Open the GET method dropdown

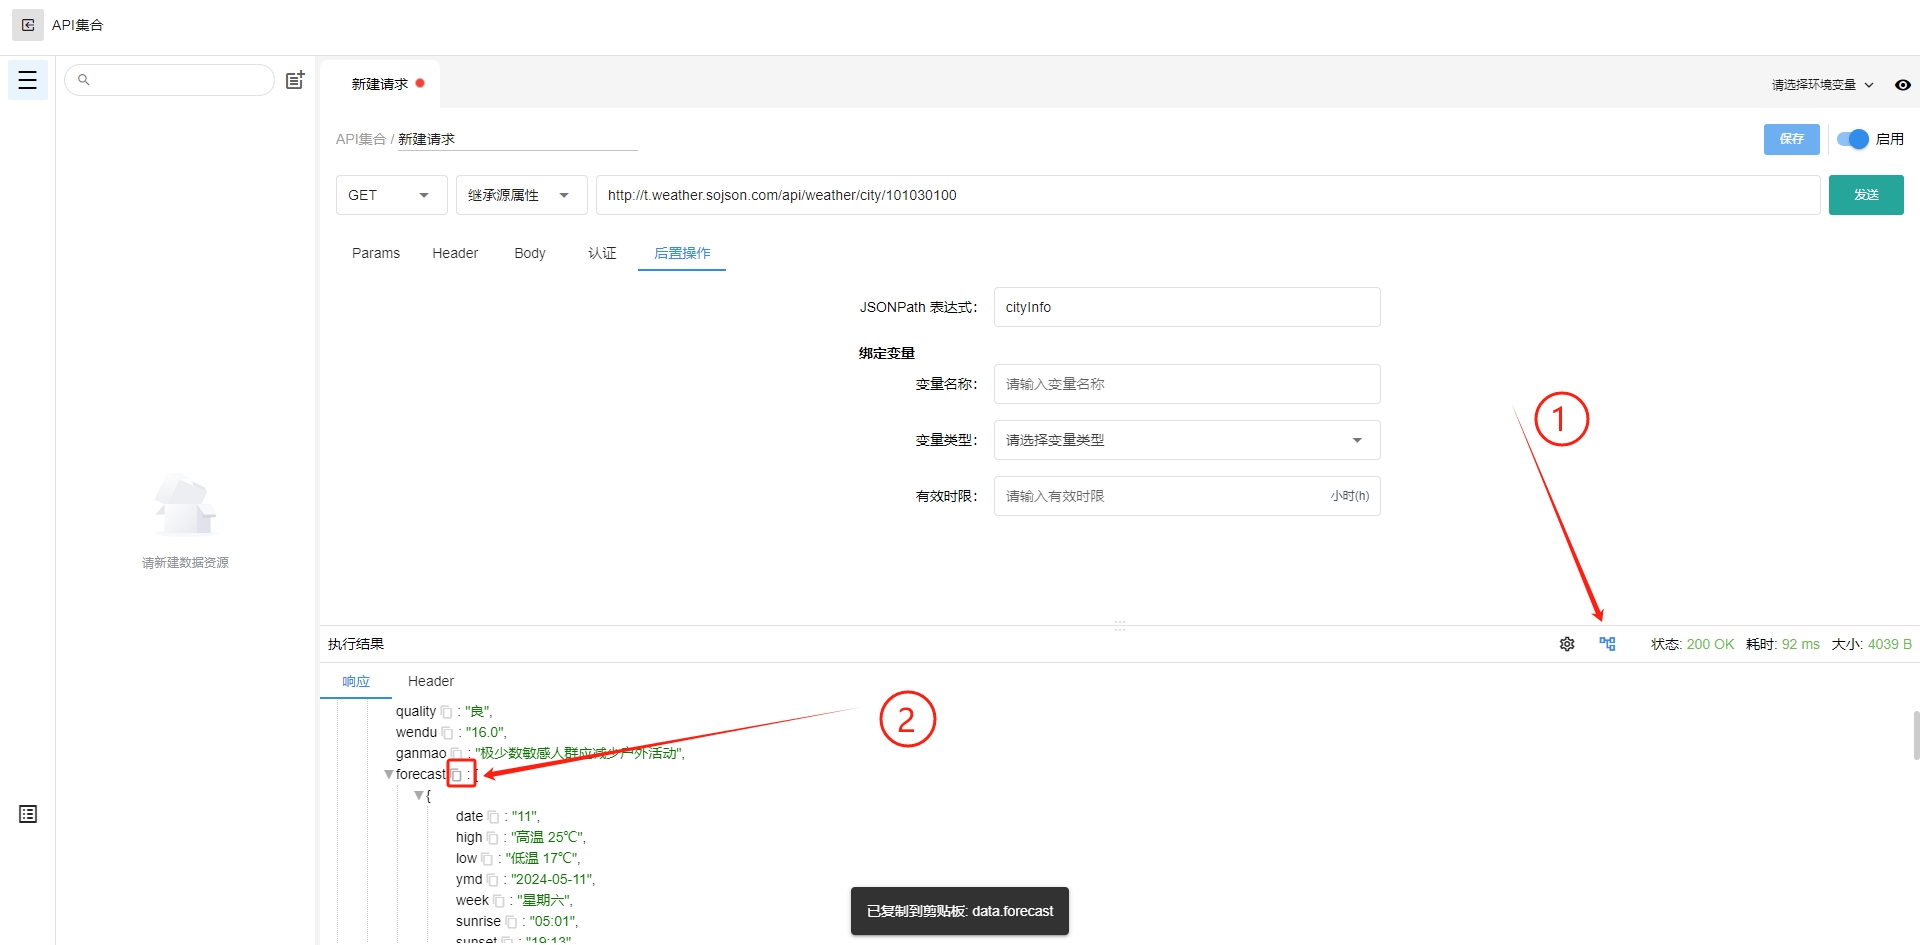[390, 195]
